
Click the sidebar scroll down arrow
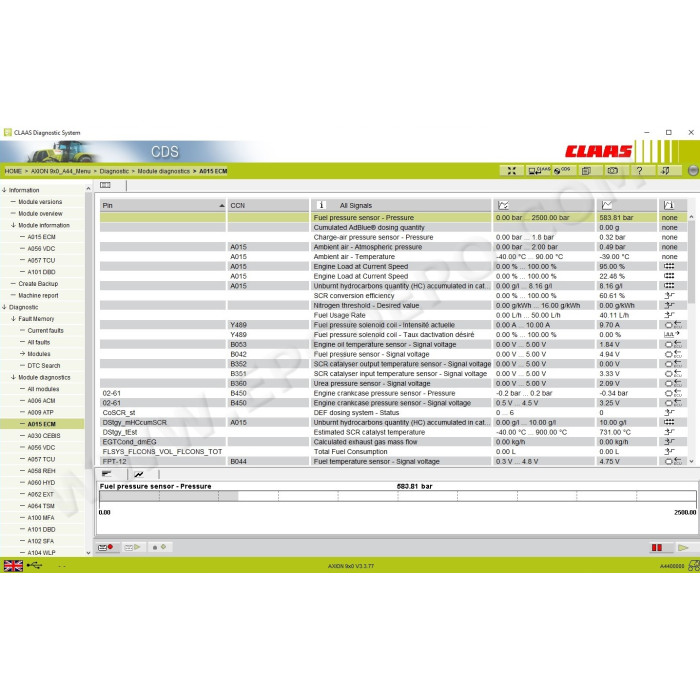point(88,553)
